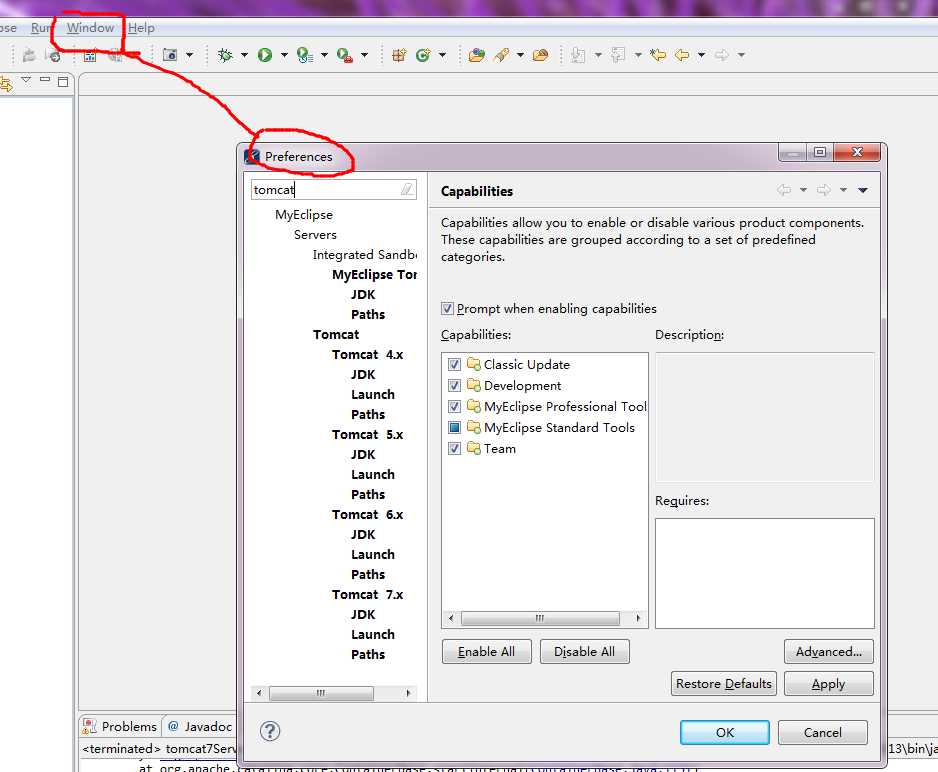The height and width of the screenshot is (772, 938).
Task: Open the Run menu
Action: [x=41, y=28]
